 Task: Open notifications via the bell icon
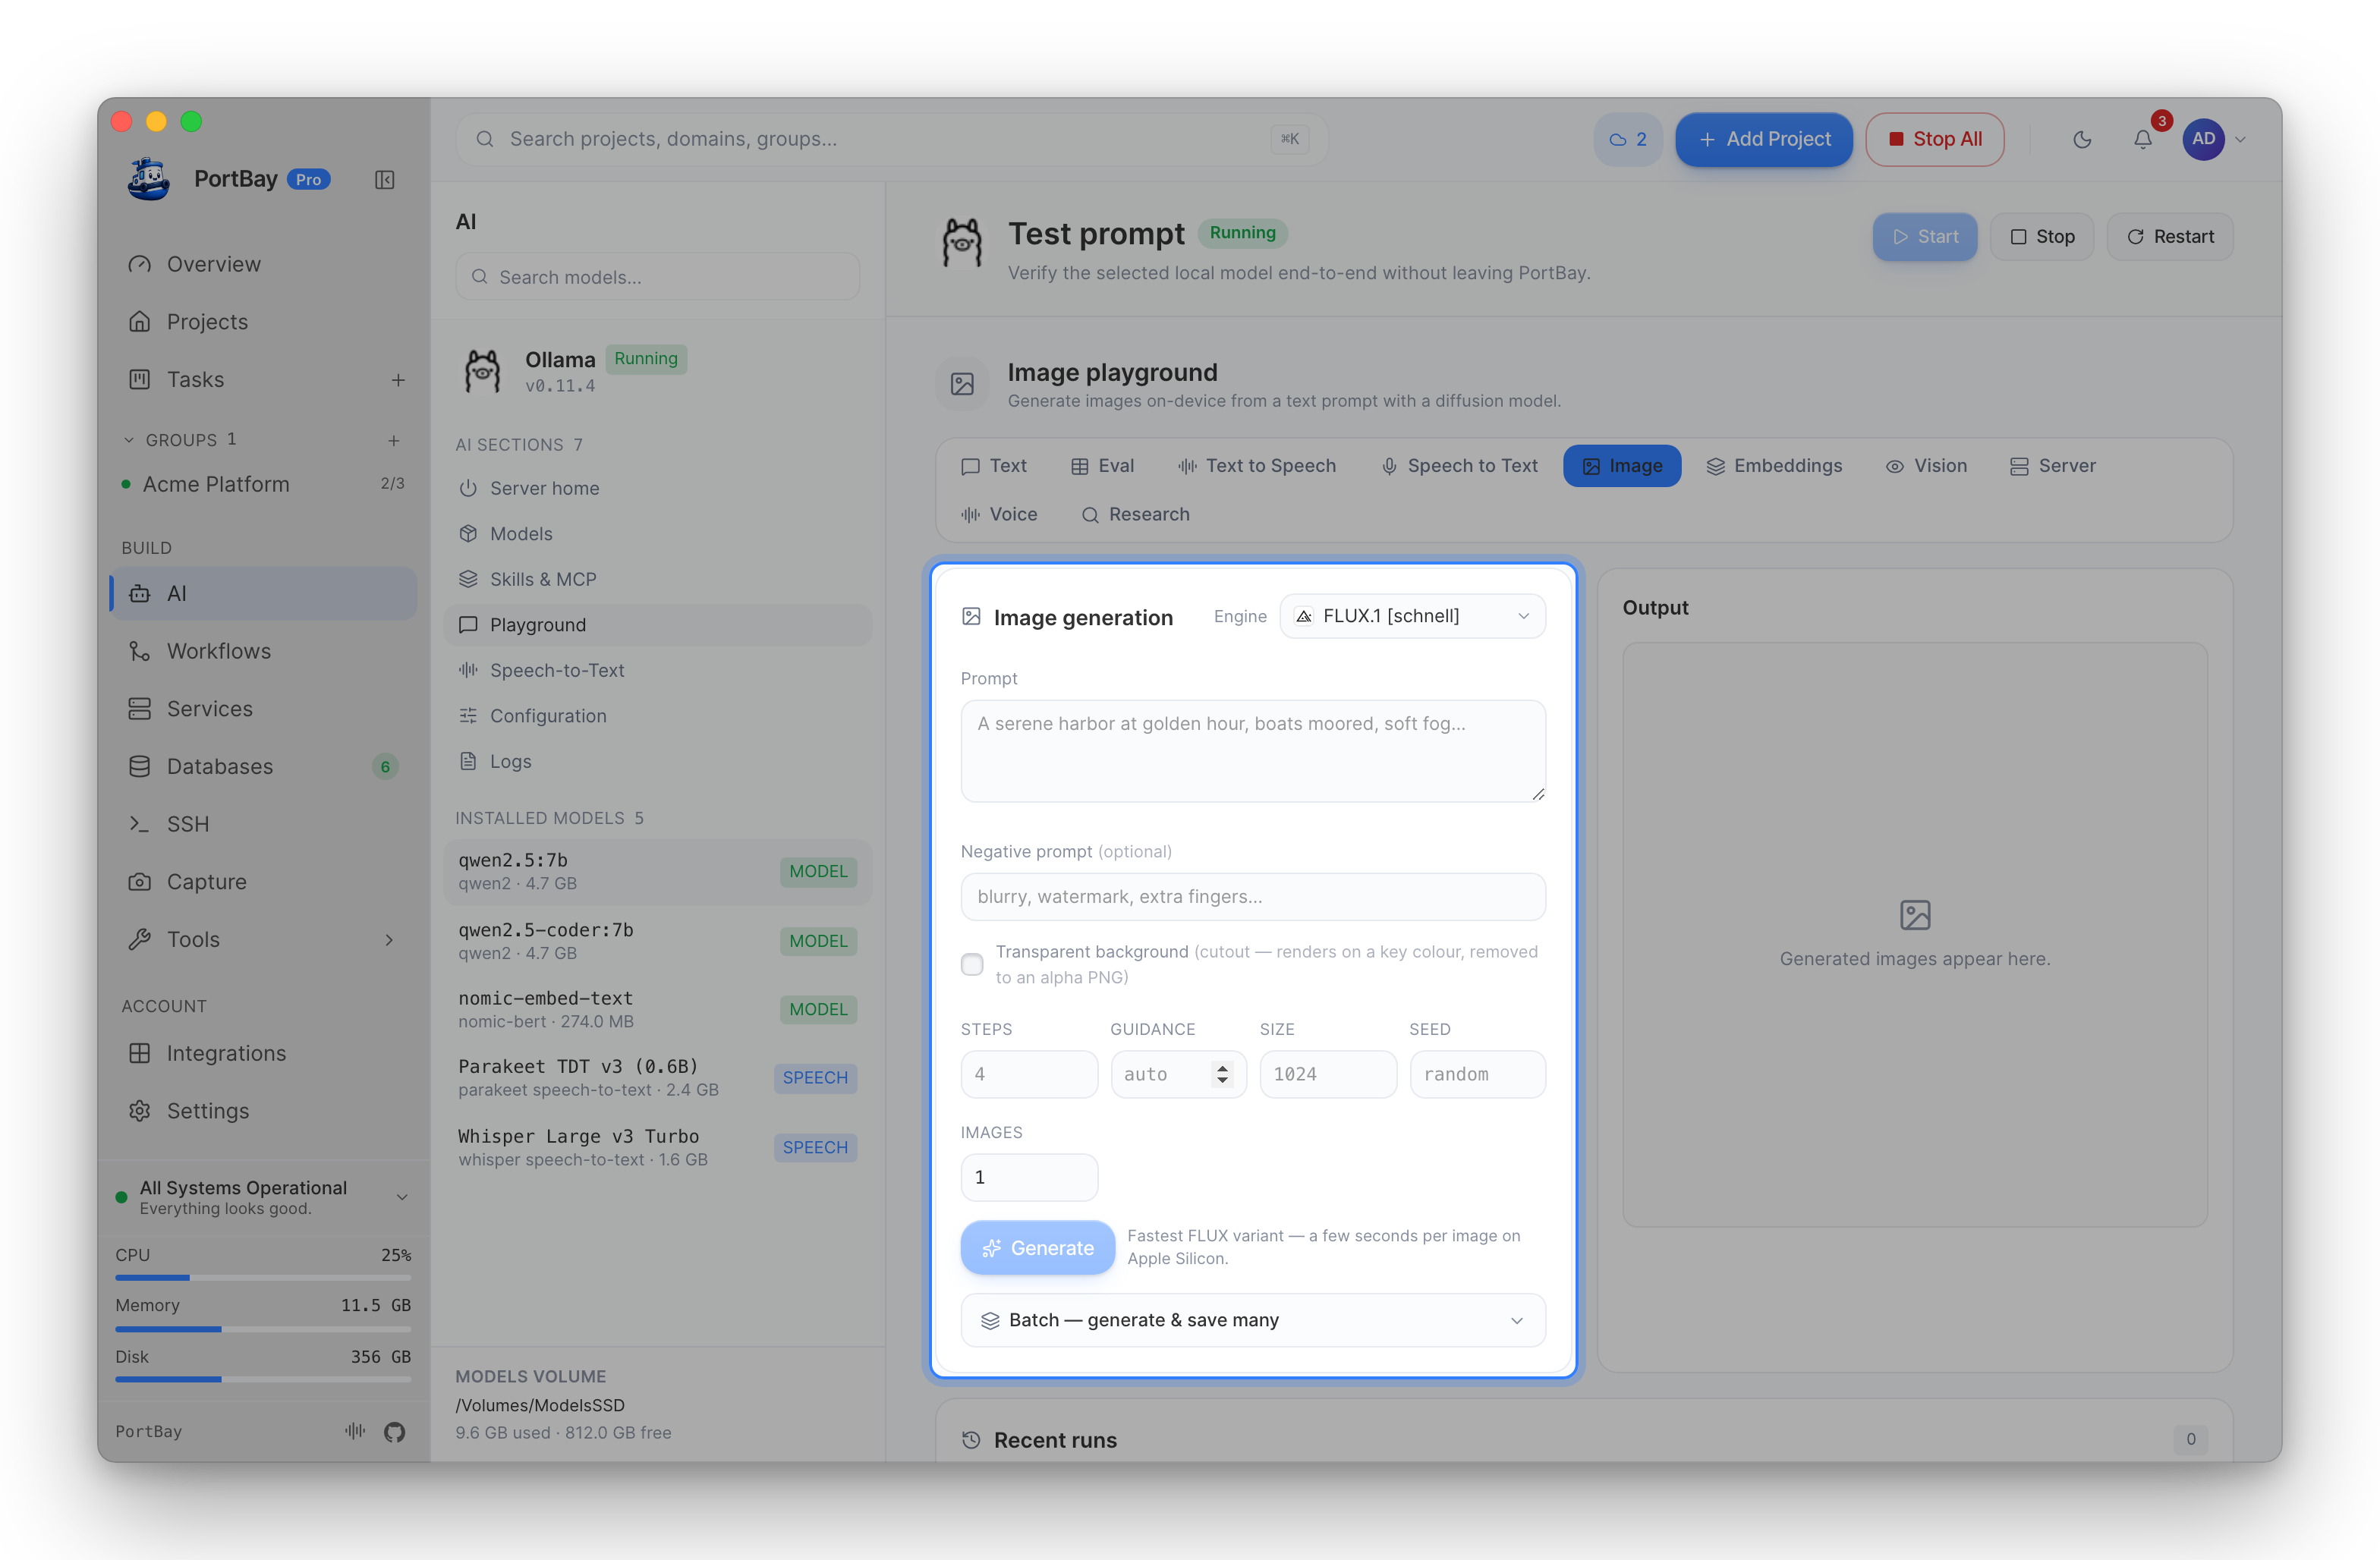pyautogui.click(x=2143, y=139)
